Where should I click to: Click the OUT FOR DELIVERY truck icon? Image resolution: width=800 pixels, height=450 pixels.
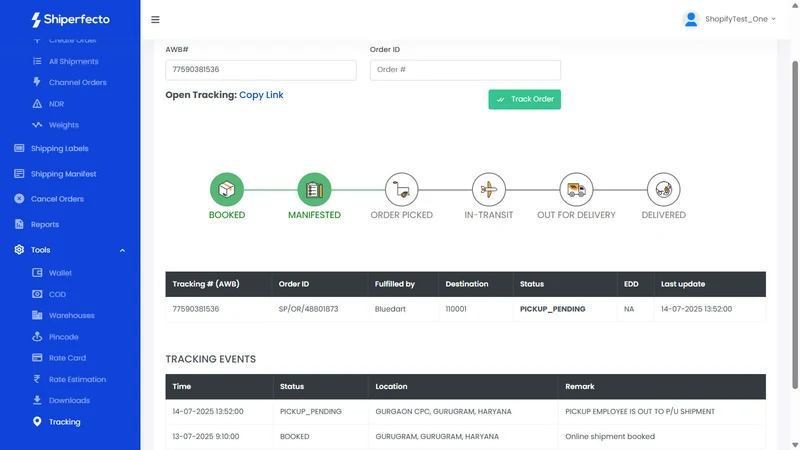[576, 189]
